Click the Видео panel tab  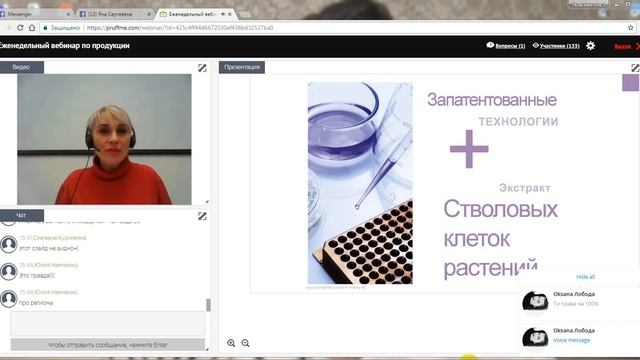tap(21, 67)
